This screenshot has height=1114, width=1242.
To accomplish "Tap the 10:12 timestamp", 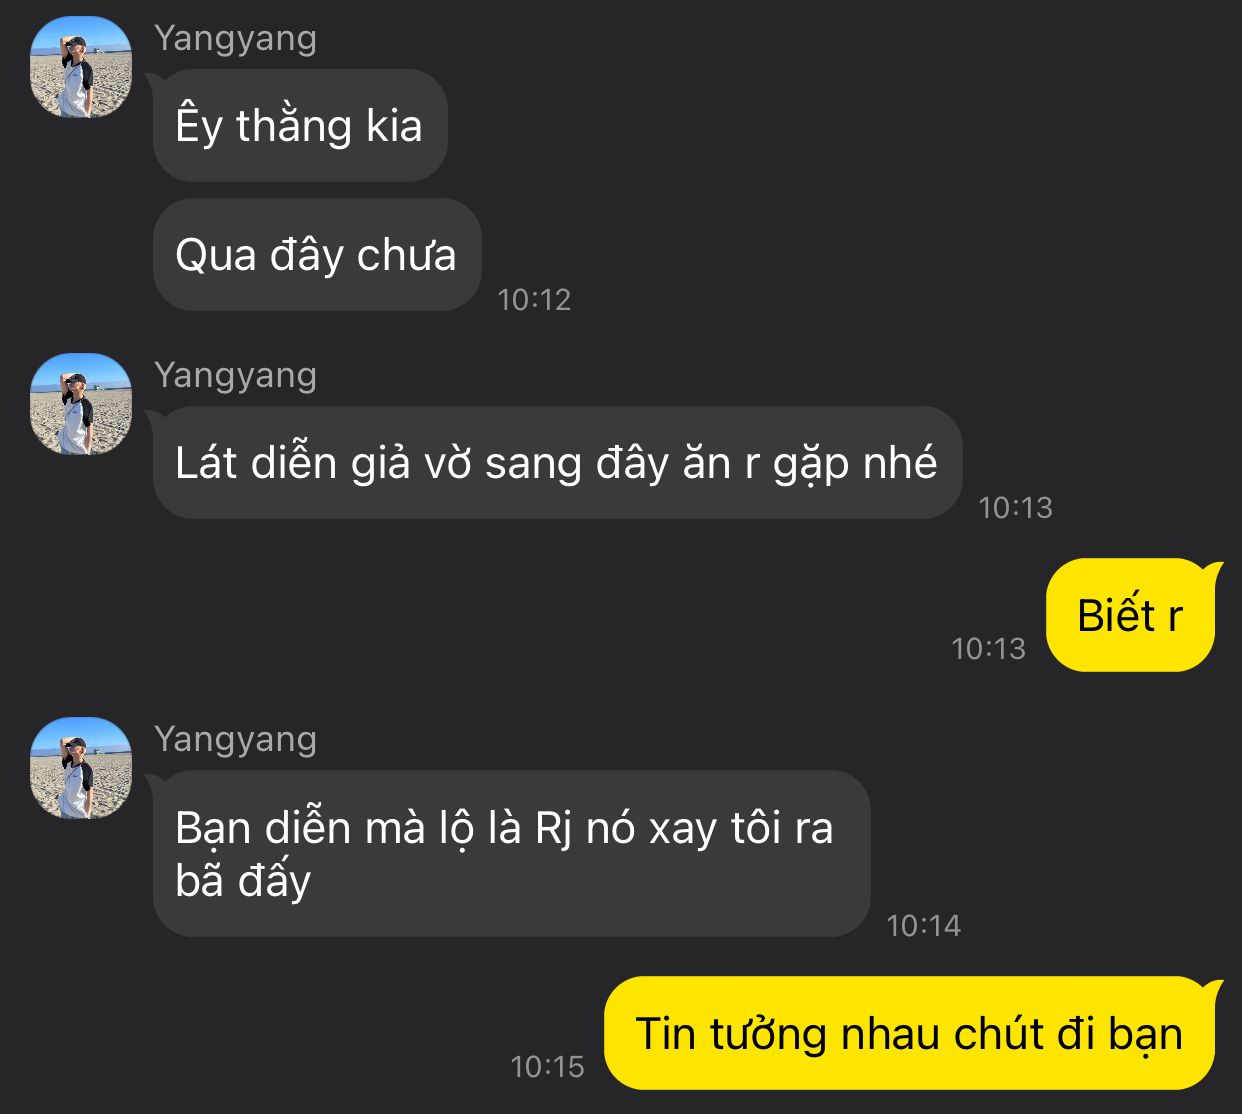I will 534,299.
